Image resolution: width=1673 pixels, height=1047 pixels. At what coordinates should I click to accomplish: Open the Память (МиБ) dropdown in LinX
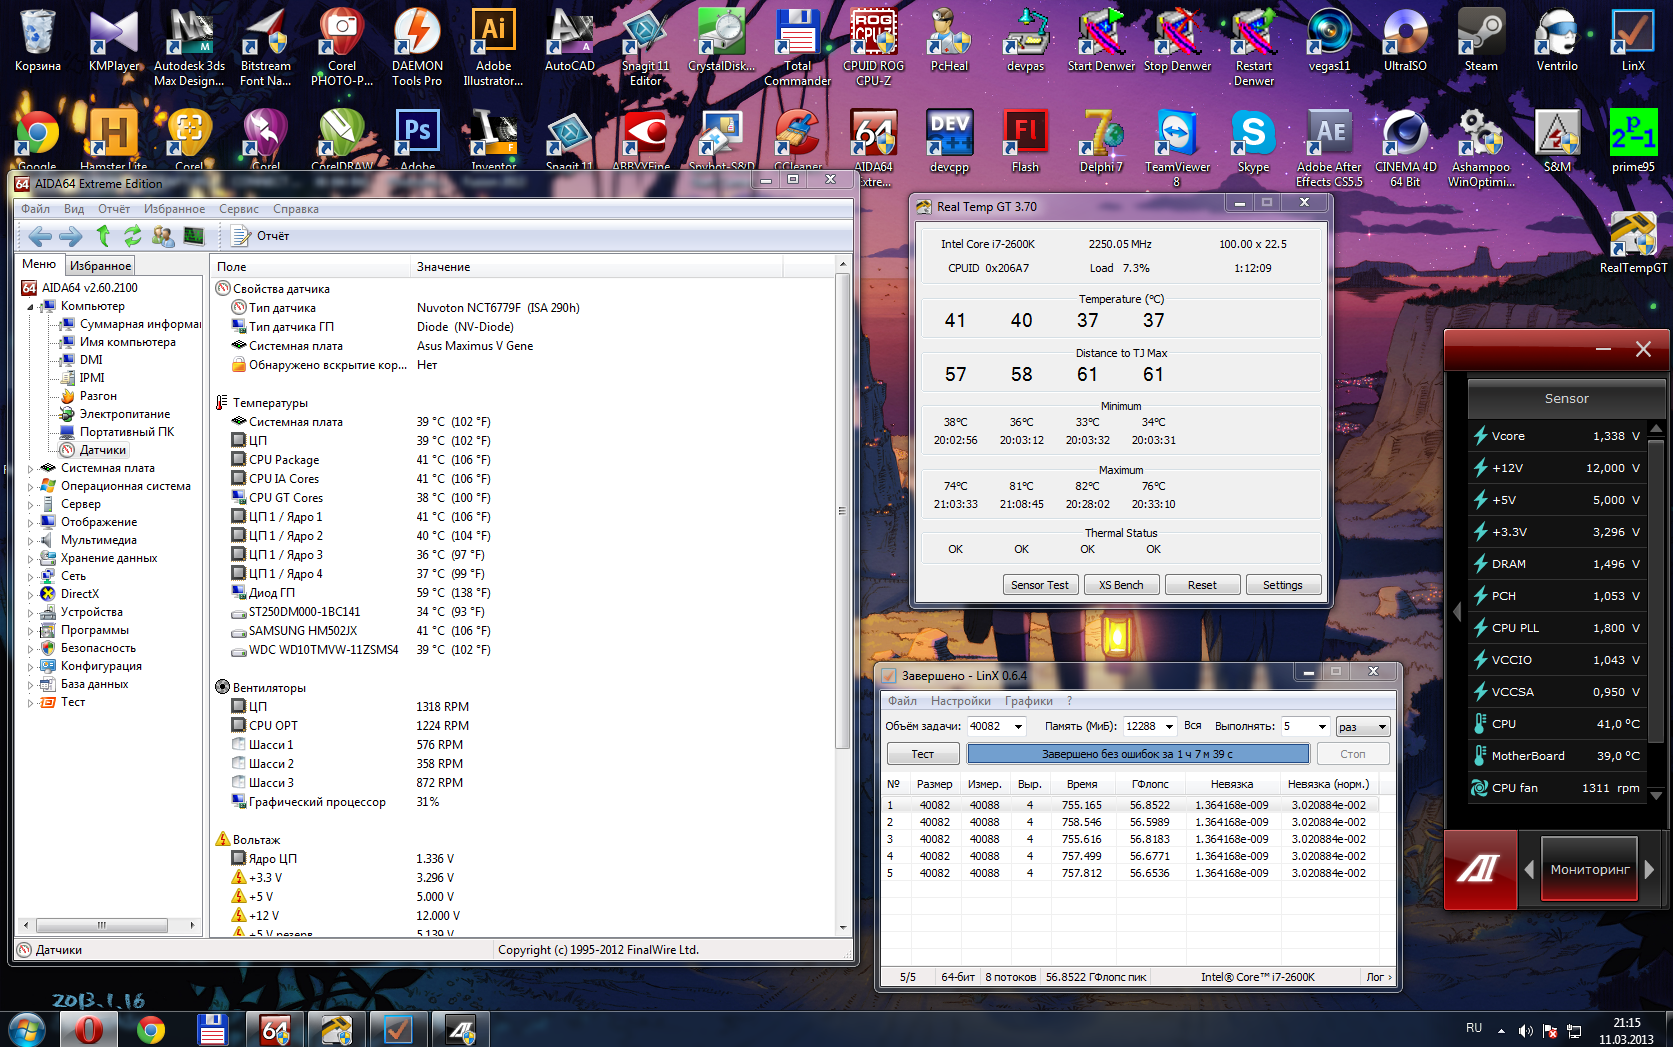[1168, 727]
